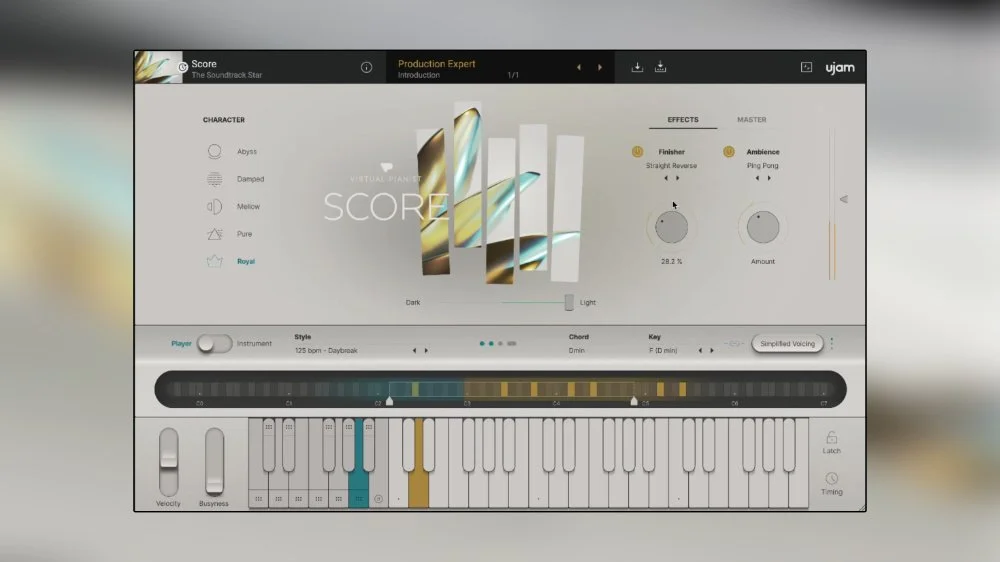1000x562 pixels.
Task: Click the stop key with circle icon
Action: coord(378,499)
